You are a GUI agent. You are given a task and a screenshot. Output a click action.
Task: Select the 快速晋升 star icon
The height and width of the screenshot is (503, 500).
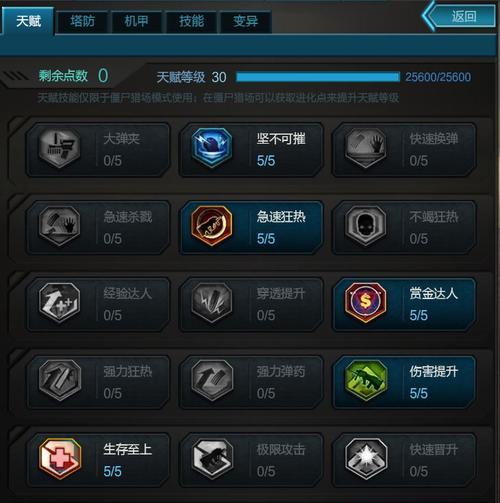[x=366, y=459]
